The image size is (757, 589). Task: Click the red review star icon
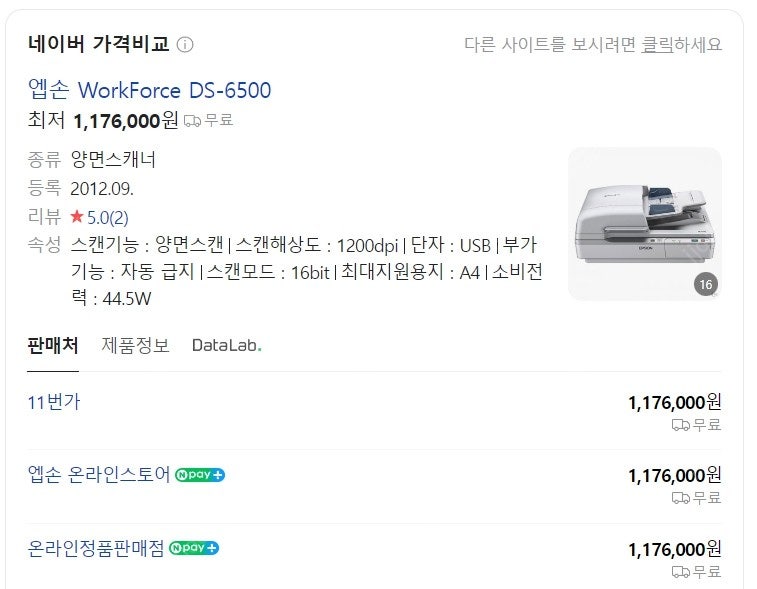77,216
